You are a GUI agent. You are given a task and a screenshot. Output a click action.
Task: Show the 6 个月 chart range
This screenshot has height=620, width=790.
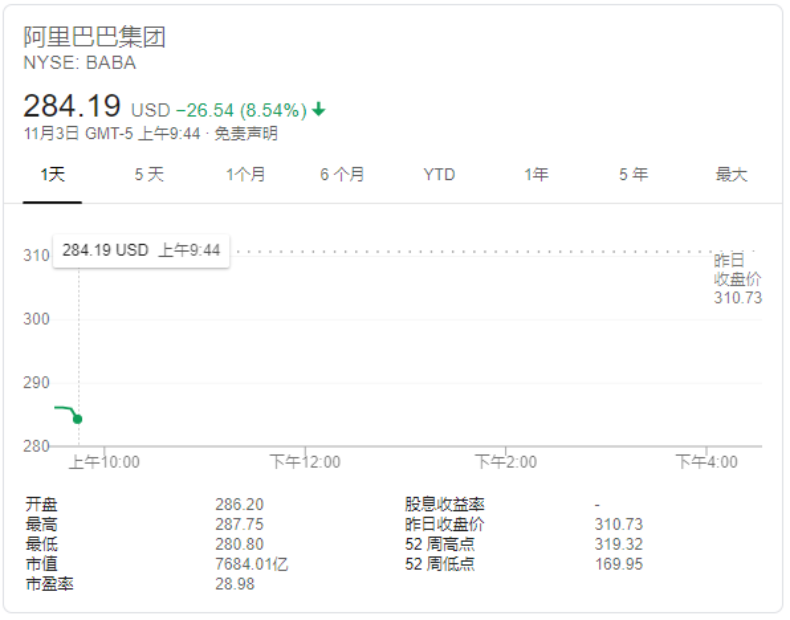[342, 175]
